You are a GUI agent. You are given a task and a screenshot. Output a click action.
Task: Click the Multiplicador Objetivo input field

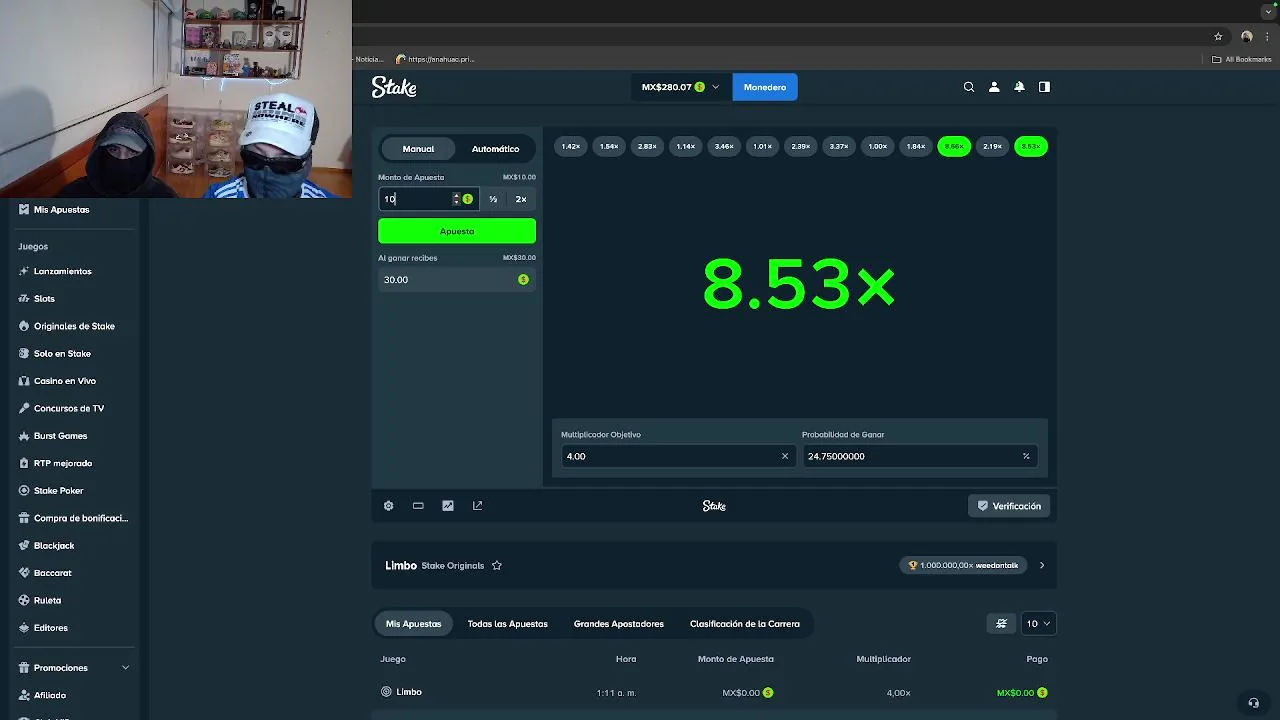pyautogui.click(x=677, y=456)
